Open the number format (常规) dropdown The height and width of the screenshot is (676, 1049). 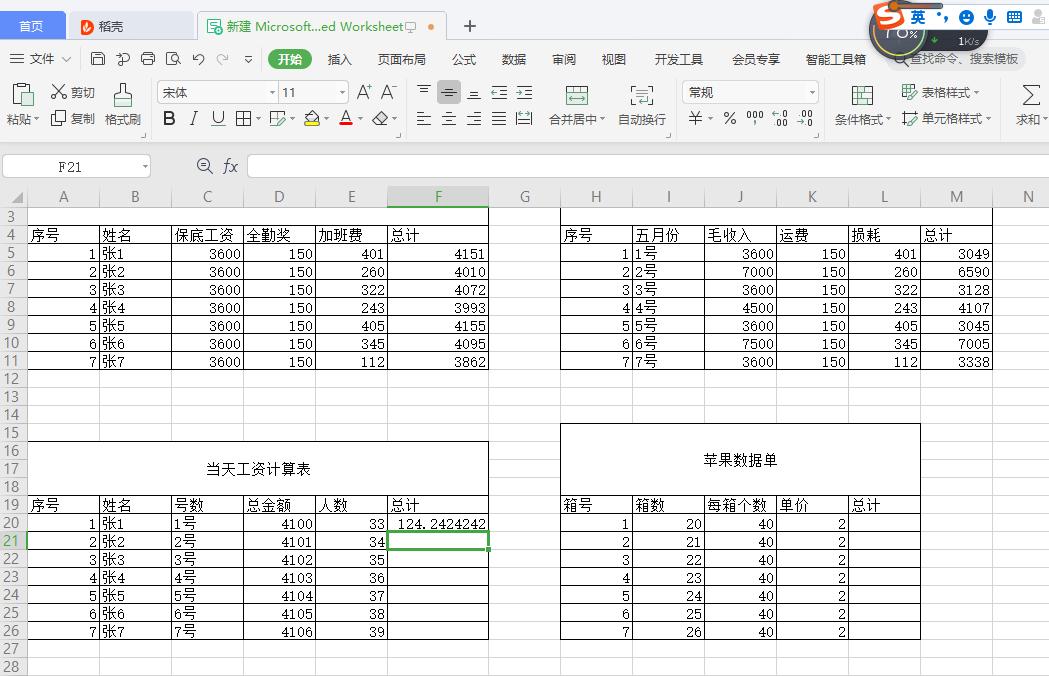point(749,91)
